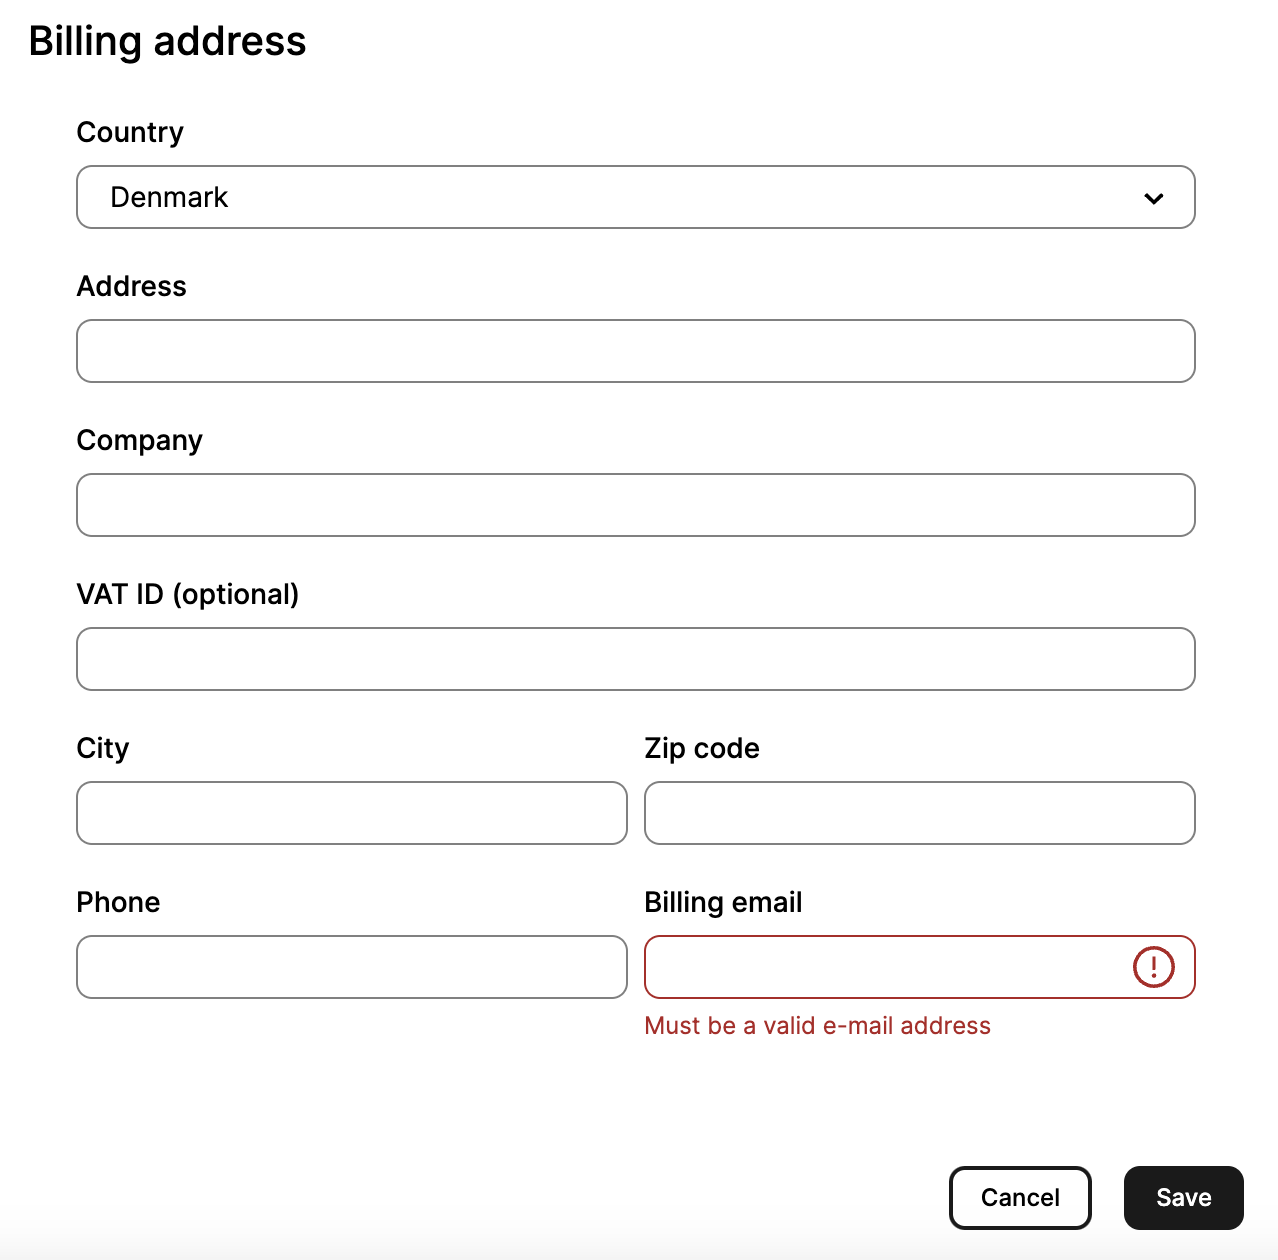Click the error alert icon in Billing email
Image resolution: width=1278 pixels, height=1260 pixels.
pos(1153,967)
